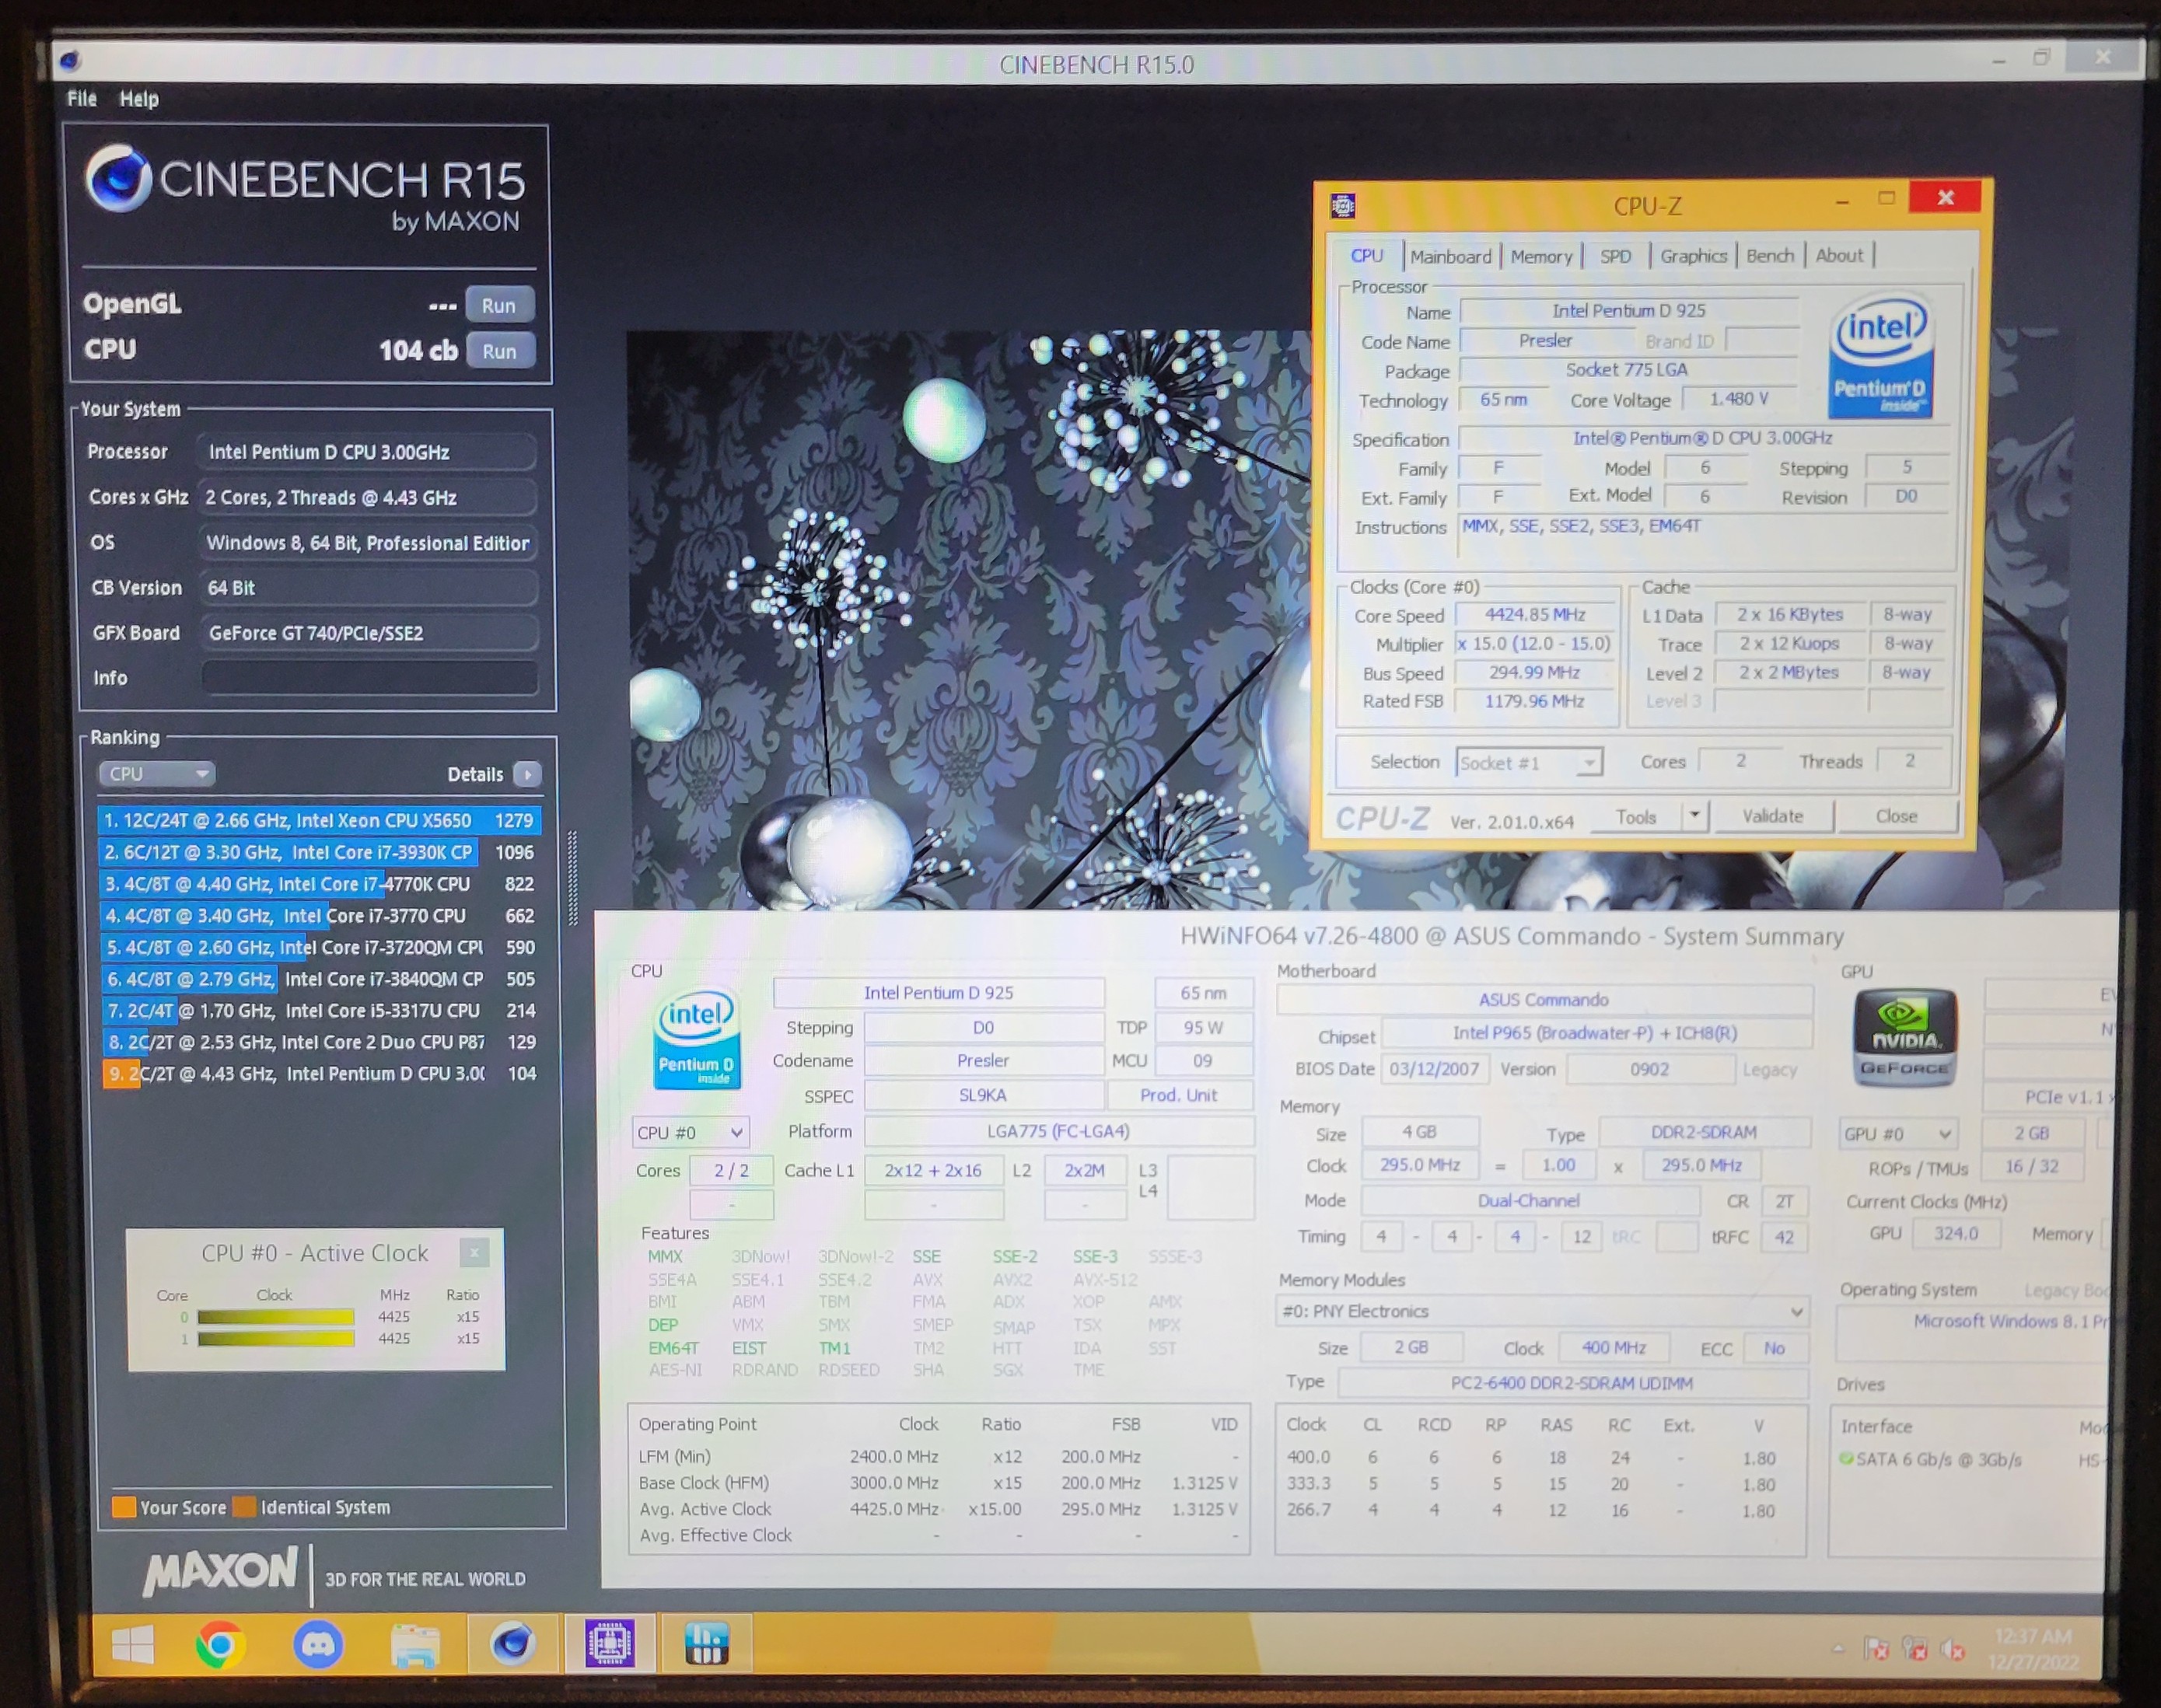Click the Info field in Your System
2161x1708 pixels.
[x=369, y=677]
